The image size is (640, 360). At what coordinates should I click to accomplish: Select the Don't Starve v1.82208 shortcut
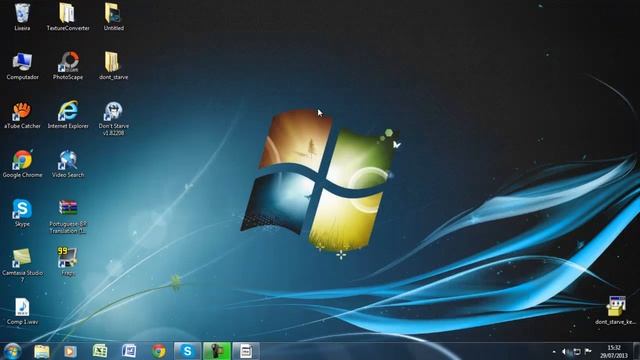[x=113, y=118]
